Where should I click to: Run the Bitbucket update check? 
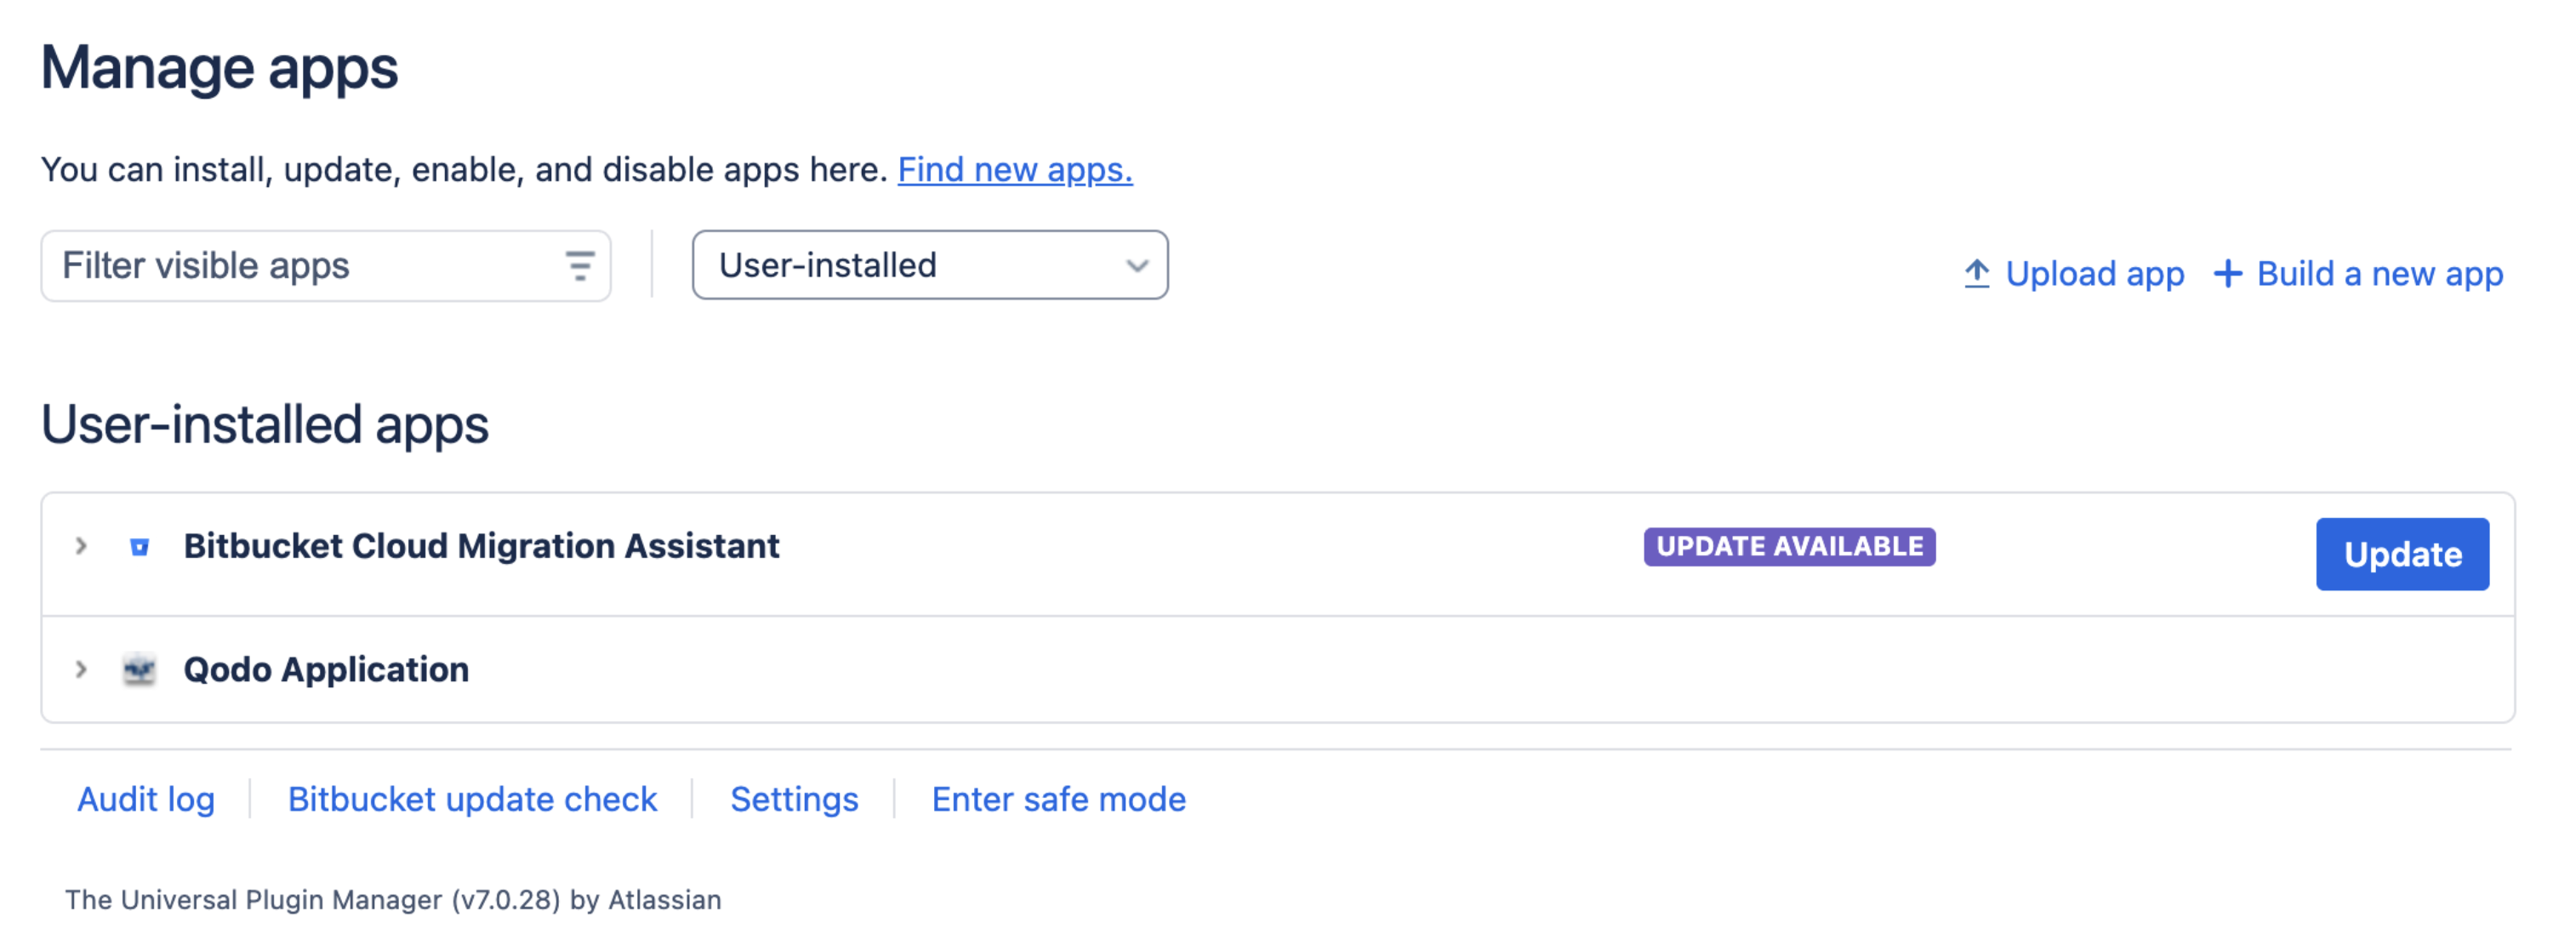(472, 800)
